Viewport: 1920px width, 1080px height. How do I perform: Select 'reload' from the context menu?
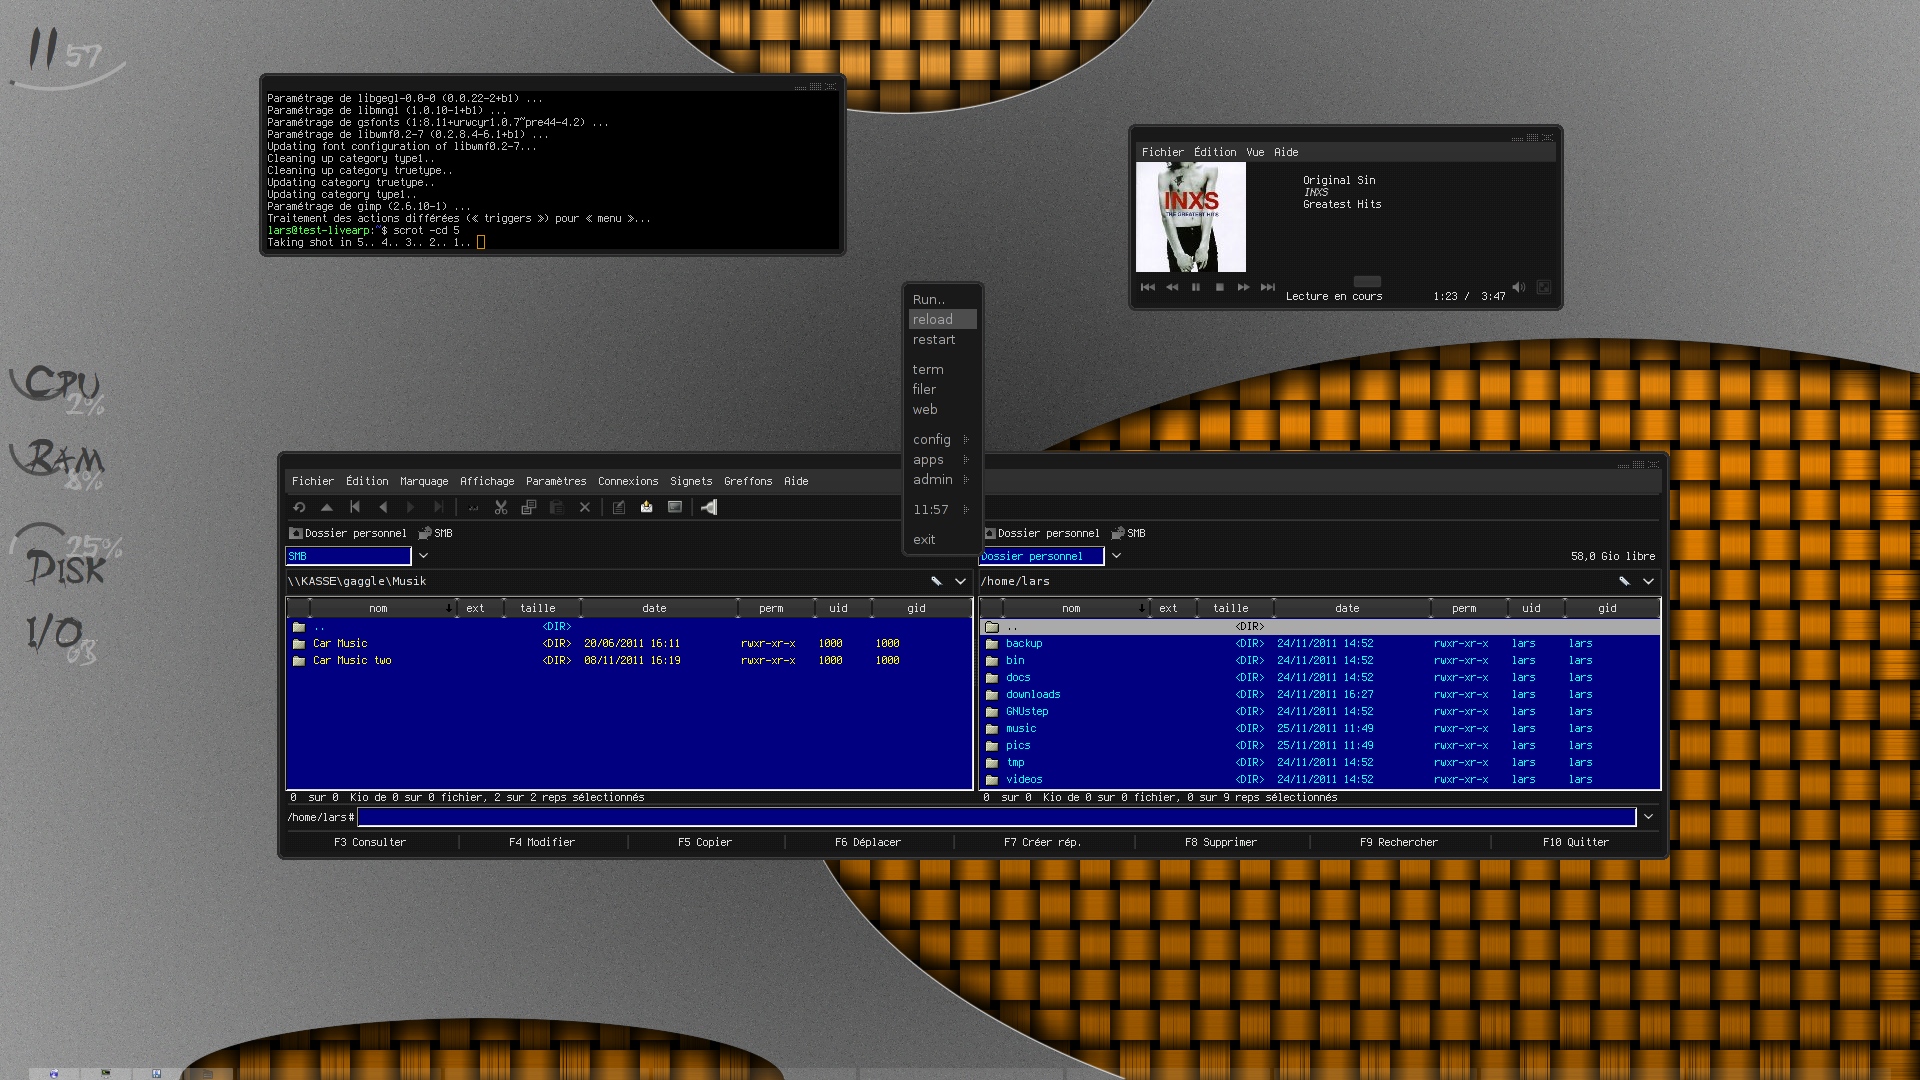click(x=932, y=319)
